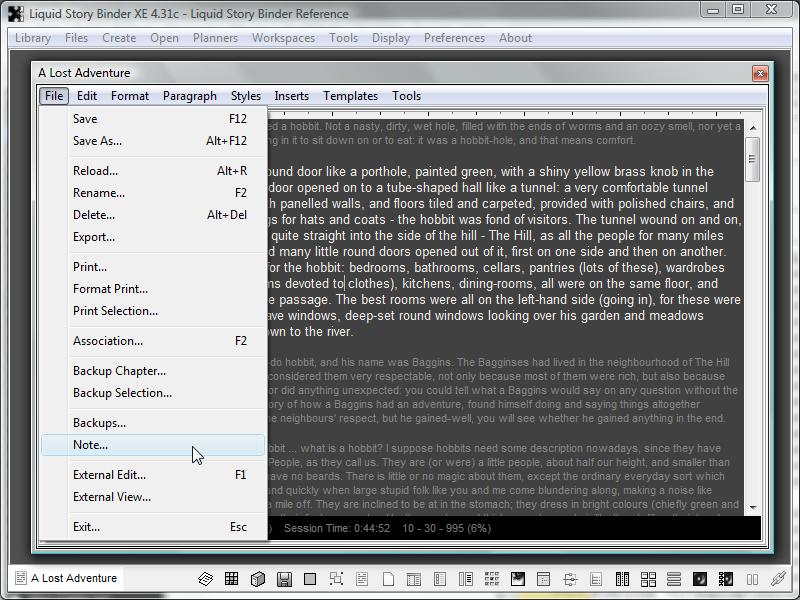
Task: Choose Note... from the File menu
Action: click(x=90, y=445)
